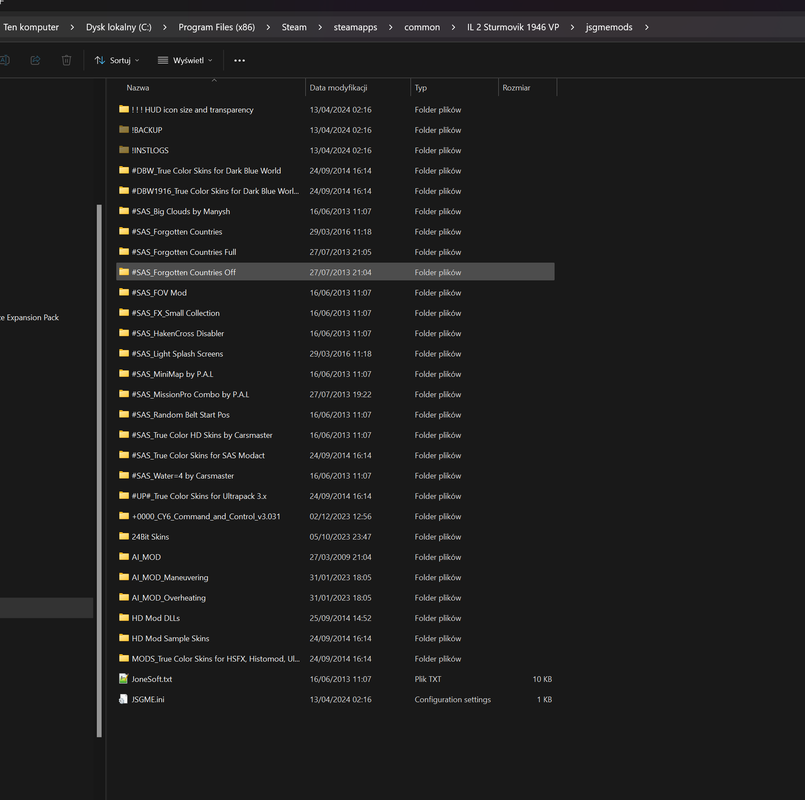Click folder icon of #SAS_FOV Mod
The image size is (805, 800).
[124, 292]
